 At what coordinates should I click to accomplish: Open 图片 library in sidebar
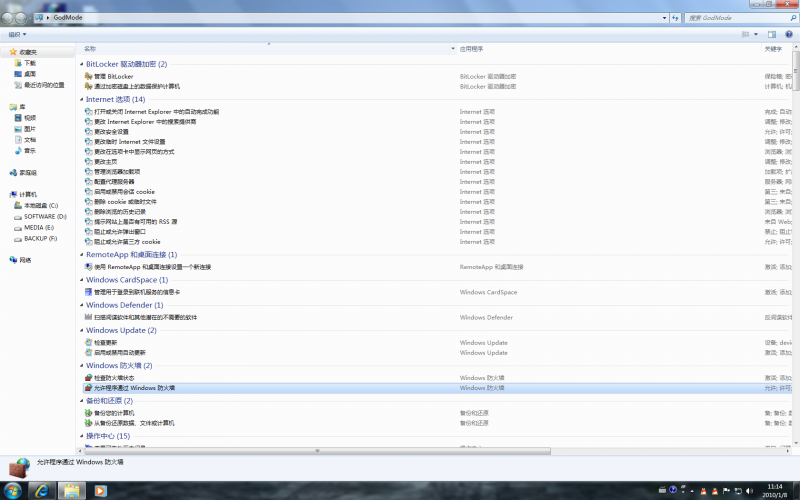(x=25, y=129)
